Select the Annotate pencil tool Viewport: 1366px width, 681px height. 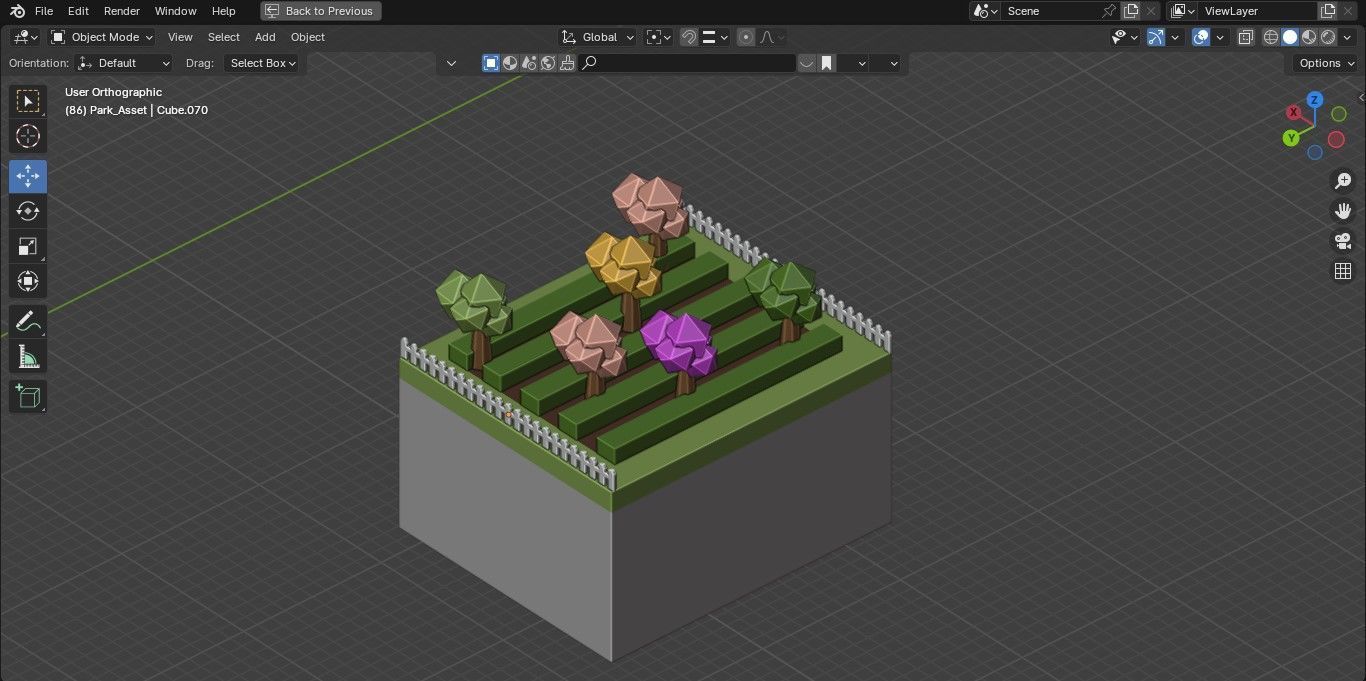tap(28, 322)
